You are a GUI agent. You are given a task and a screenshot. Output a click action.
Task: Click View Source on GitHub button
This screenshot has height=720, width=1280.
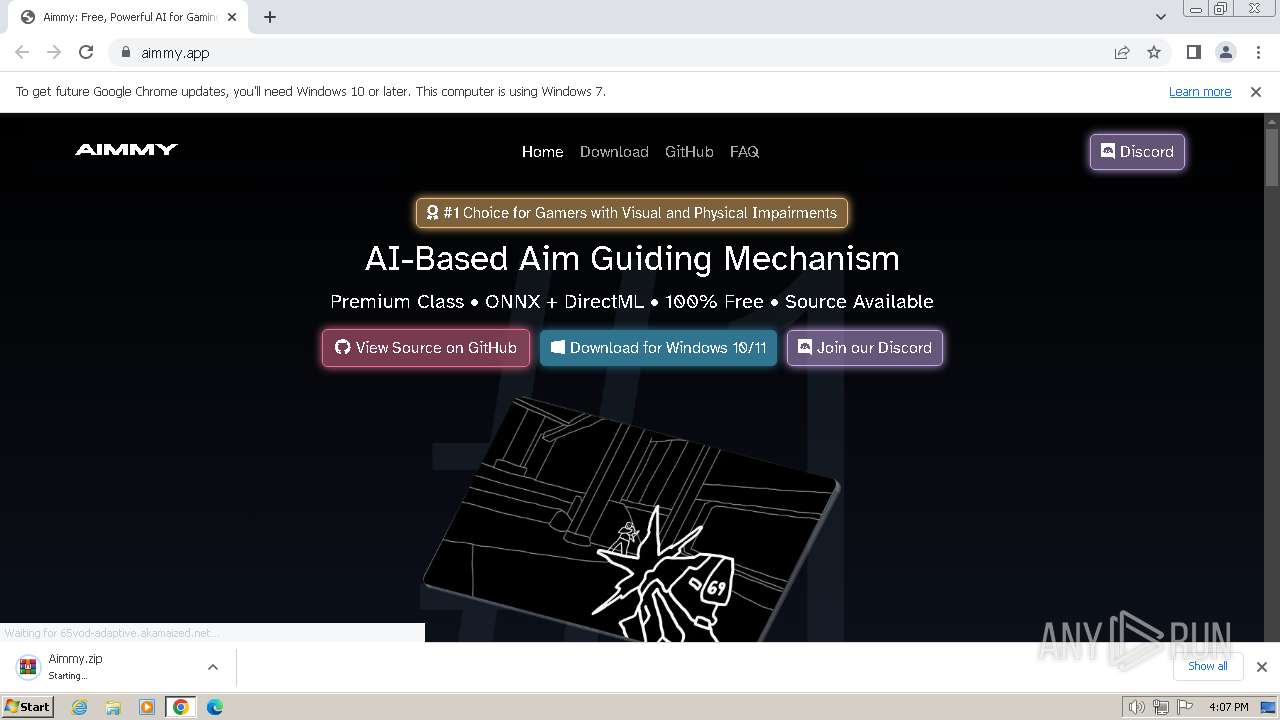coord(426,348)
